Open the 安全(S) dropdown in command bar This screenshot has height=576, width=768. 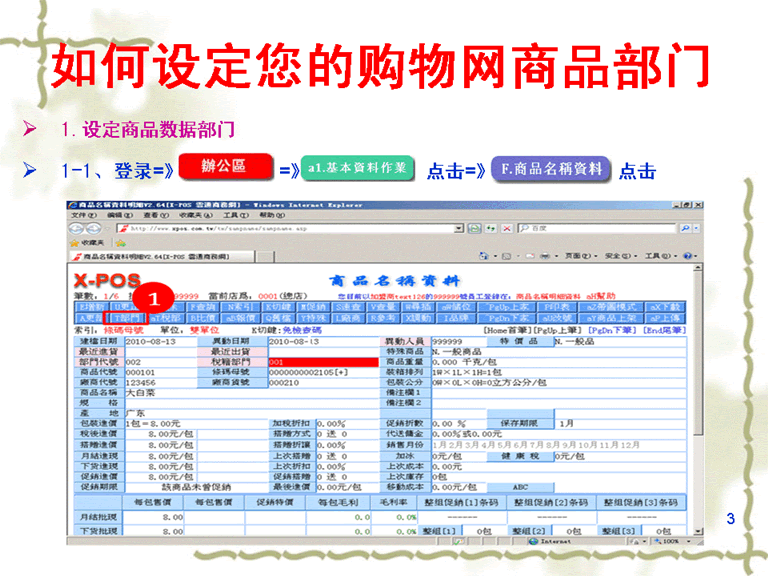(x=621, y=256)
